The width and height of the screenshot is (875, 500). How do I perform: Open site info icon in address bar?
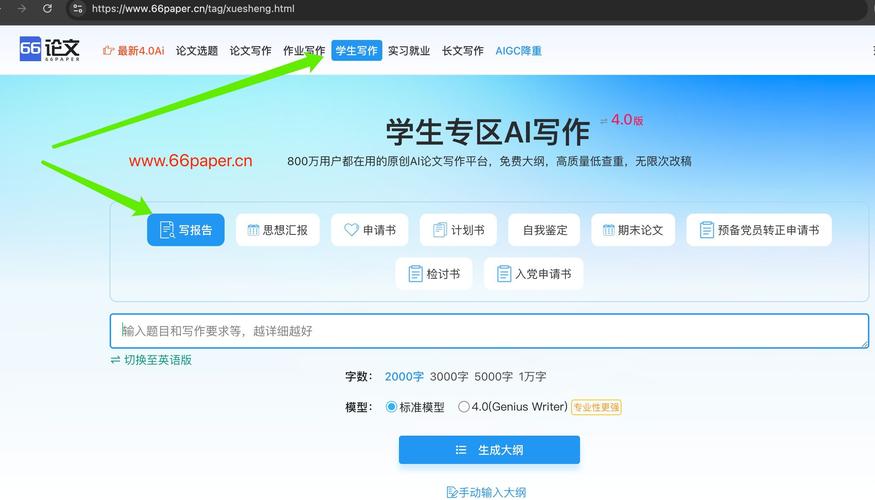(x=78, y=8)
